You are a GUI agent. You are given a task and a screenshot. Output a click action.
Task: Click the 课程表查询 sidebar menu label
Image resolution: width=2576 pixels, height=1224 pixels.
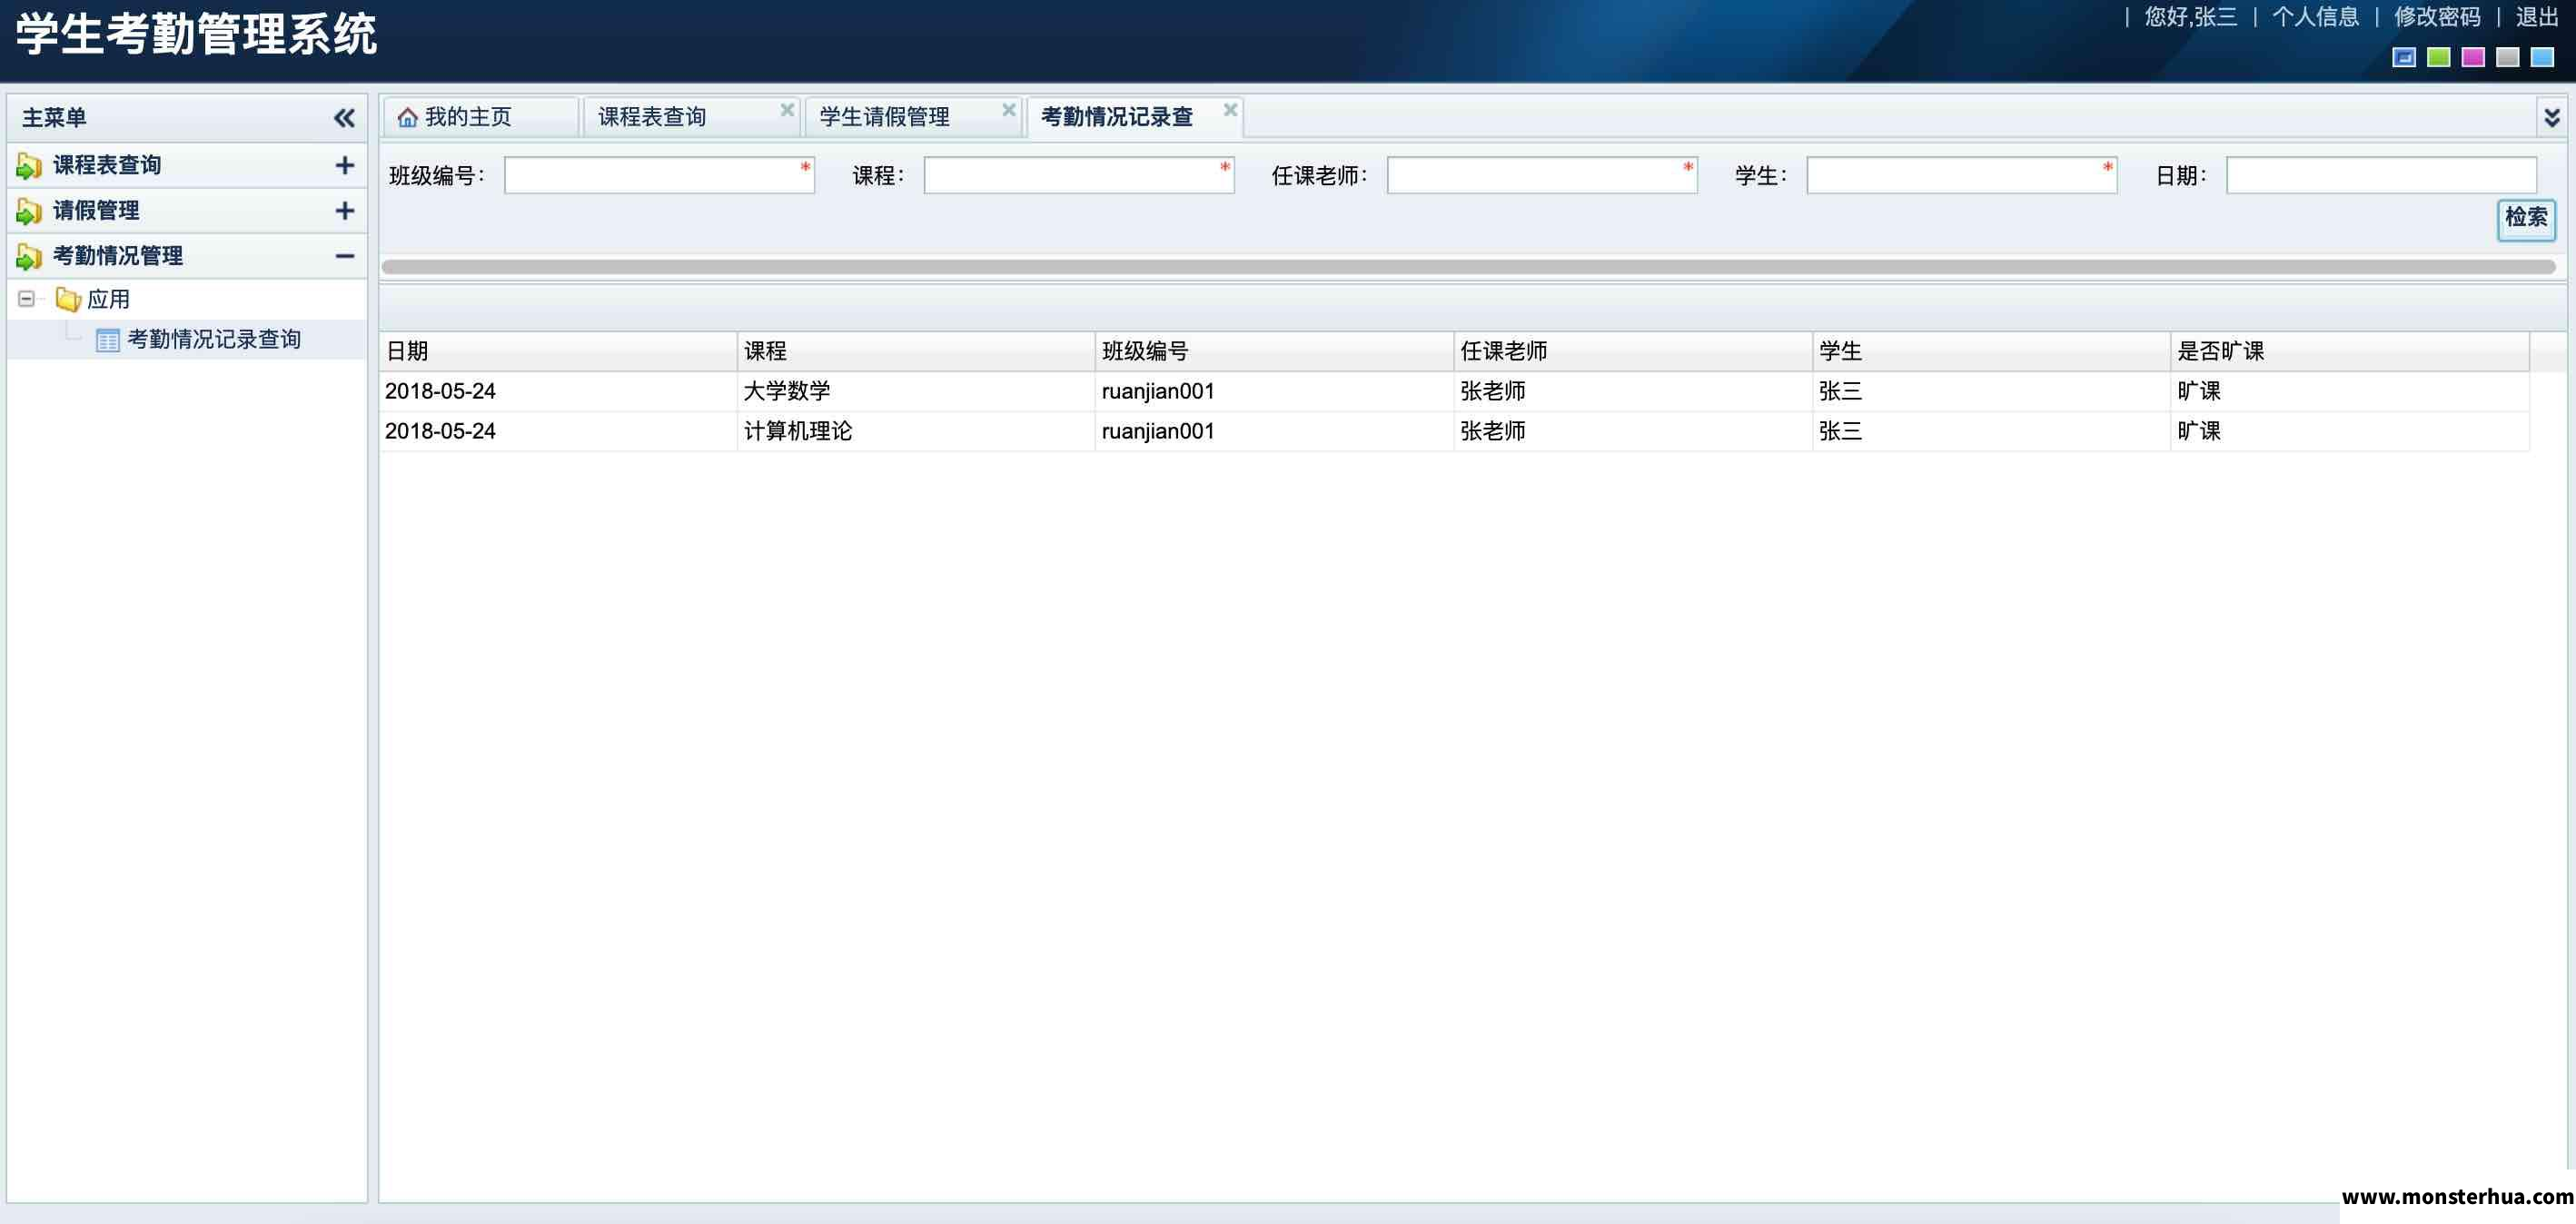[x=107, y=165]
